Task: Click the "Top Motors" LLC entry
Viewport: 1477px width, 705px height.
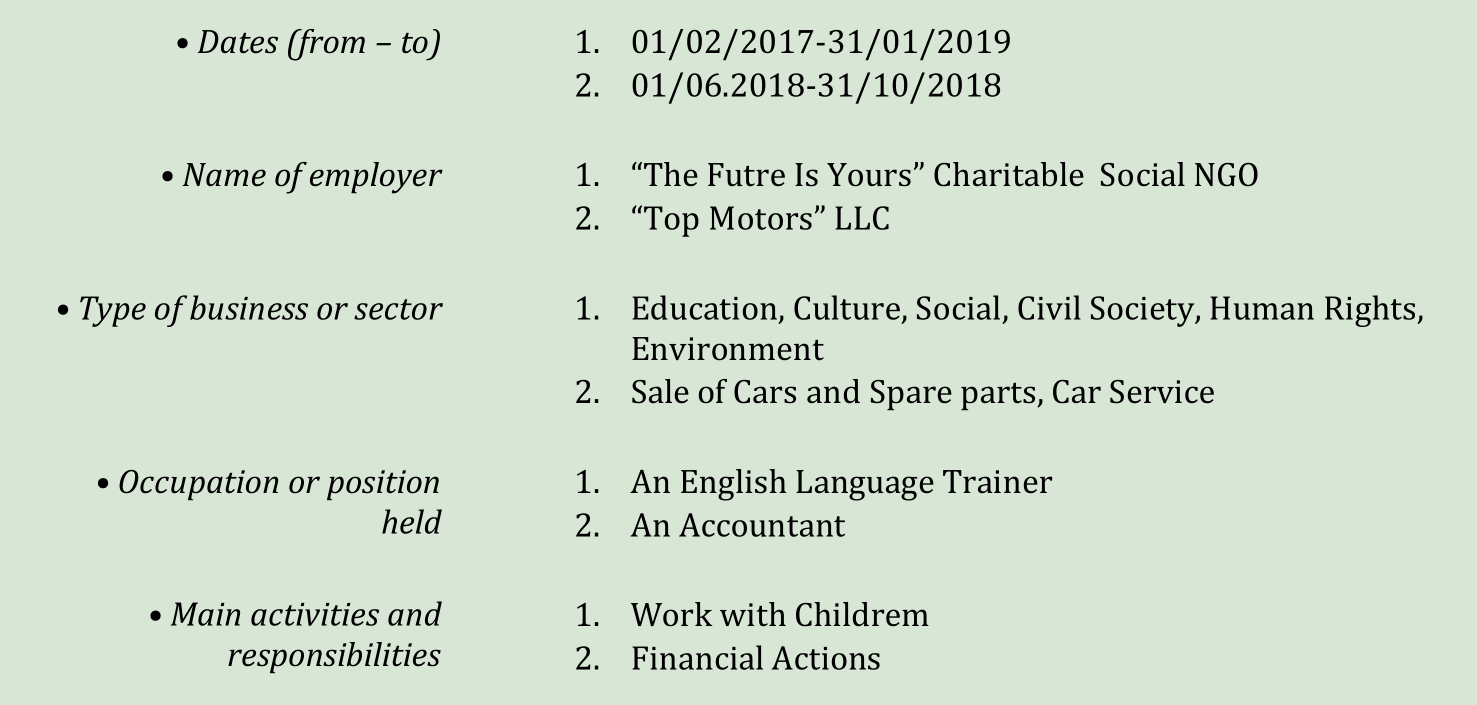Action: pyautogui.click(x=760, y=219)
